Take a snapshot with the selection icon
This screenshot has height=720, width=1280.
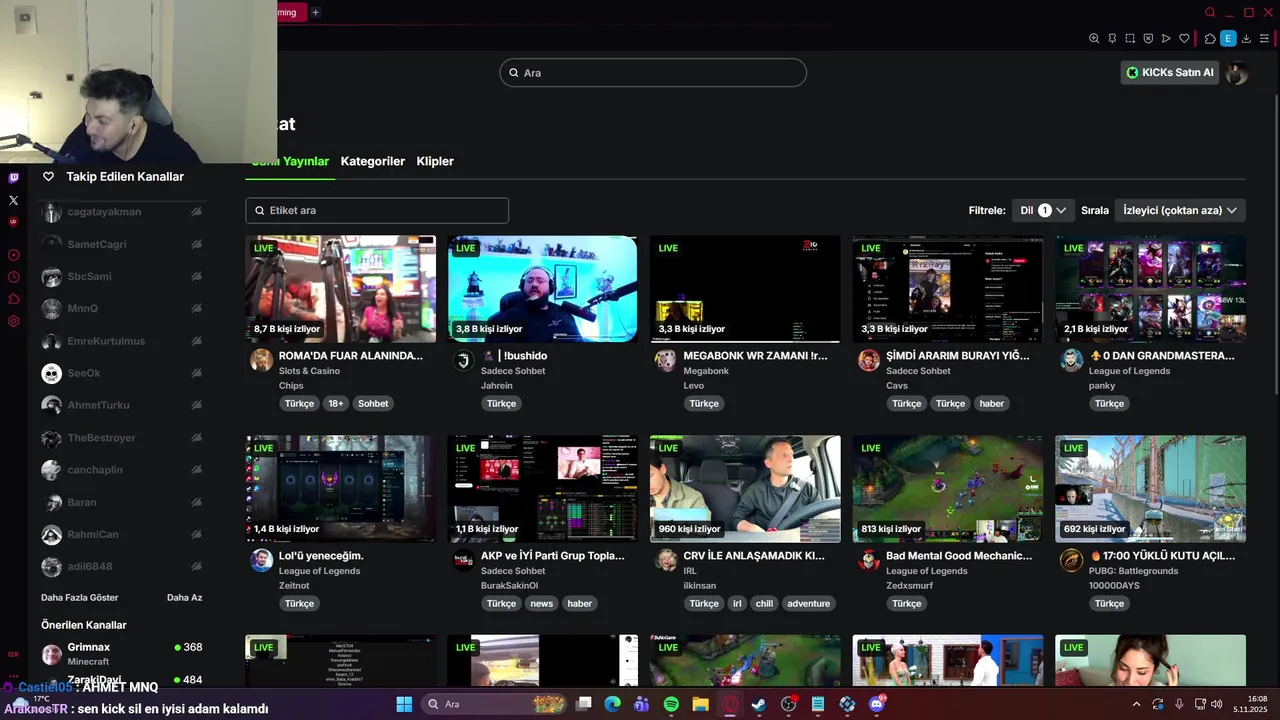(1130, 39)
